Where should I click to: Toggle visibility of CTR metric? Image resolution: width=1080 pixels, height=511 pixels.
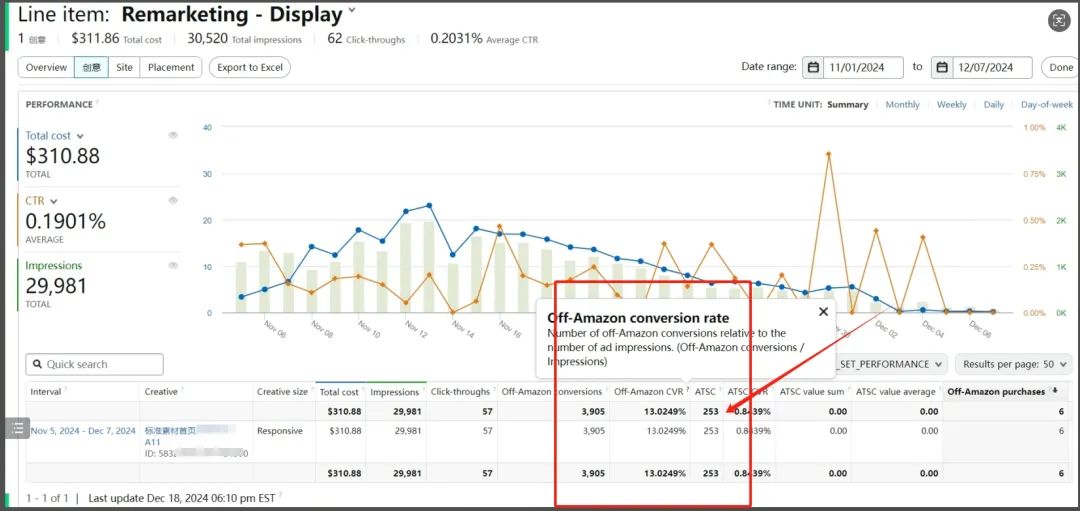coord(173,201)
